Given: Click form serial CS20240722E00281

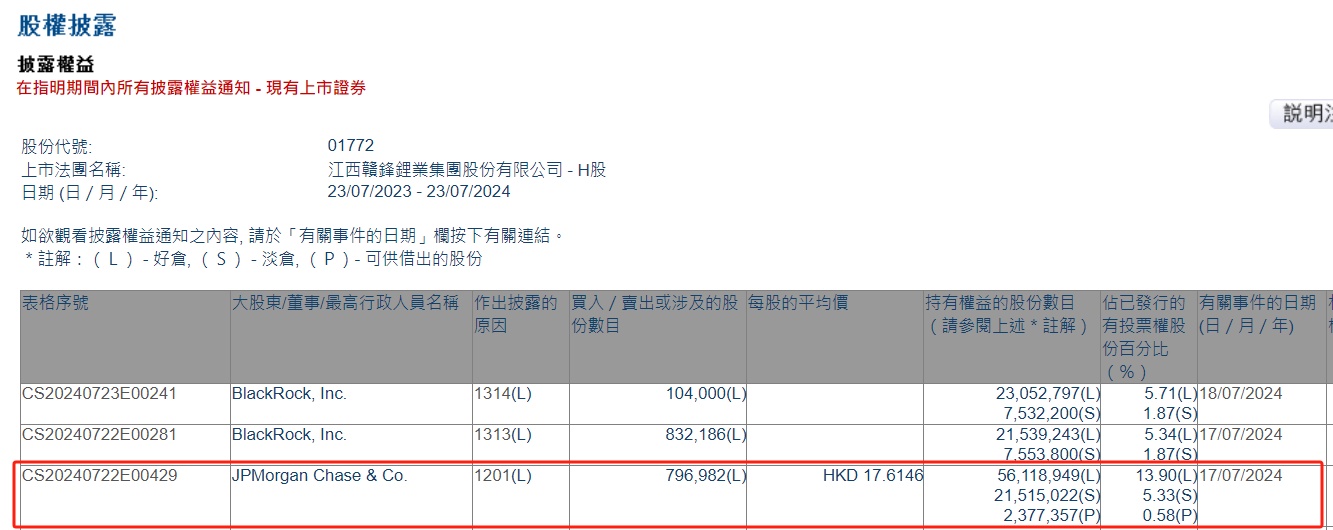Looking at the screenshot, I should (x=99, y=435).
